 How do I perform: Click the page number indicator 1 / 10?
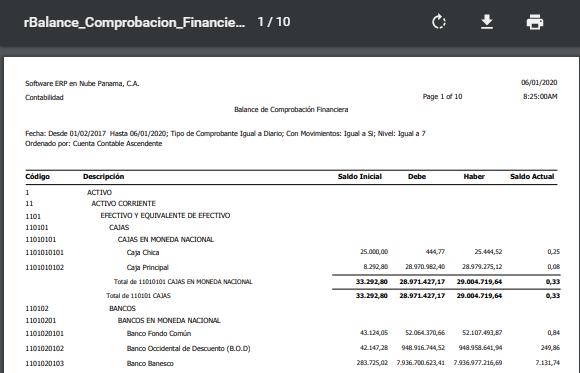[274, 22]
